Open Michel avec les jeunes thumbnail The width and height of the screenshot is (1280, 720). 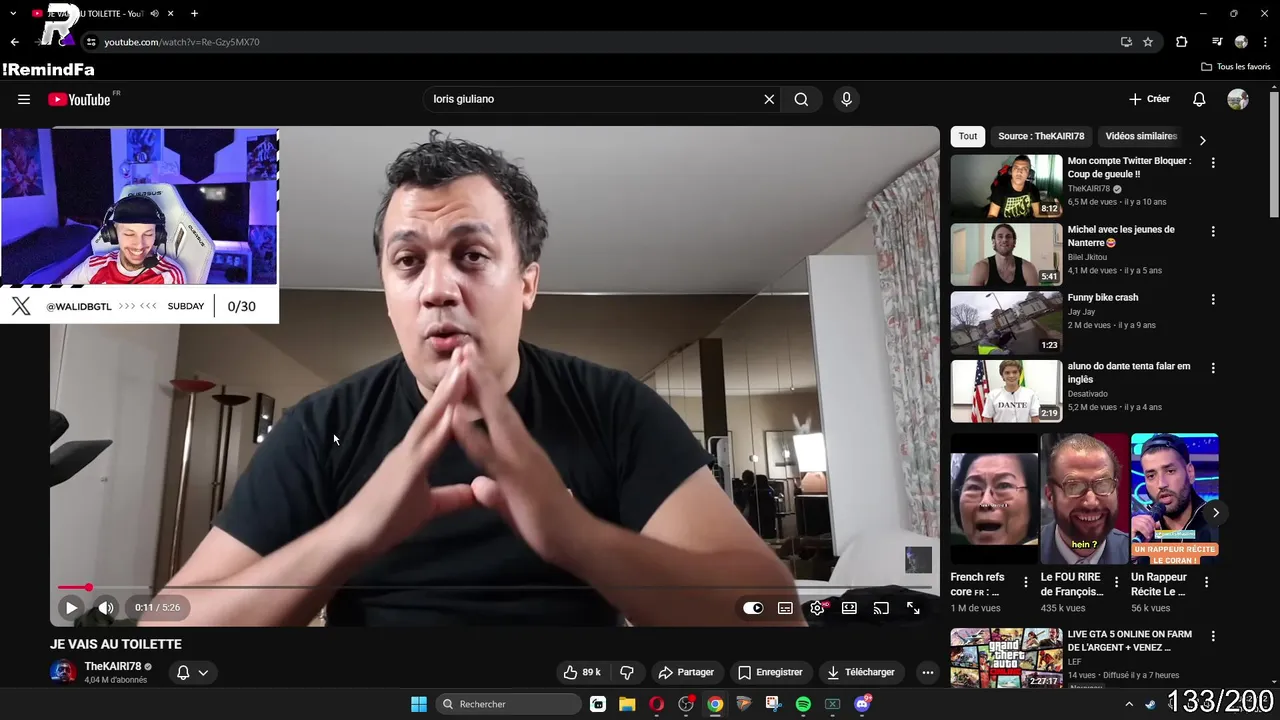(x=1006, y=254)
